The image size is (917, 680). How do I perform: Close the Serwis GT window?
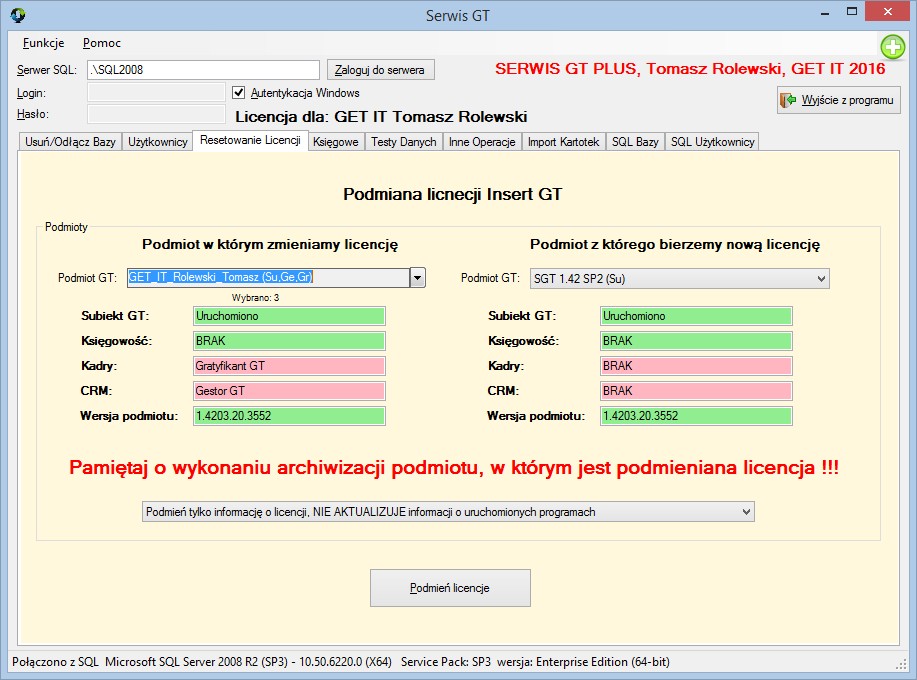[887, 12]
